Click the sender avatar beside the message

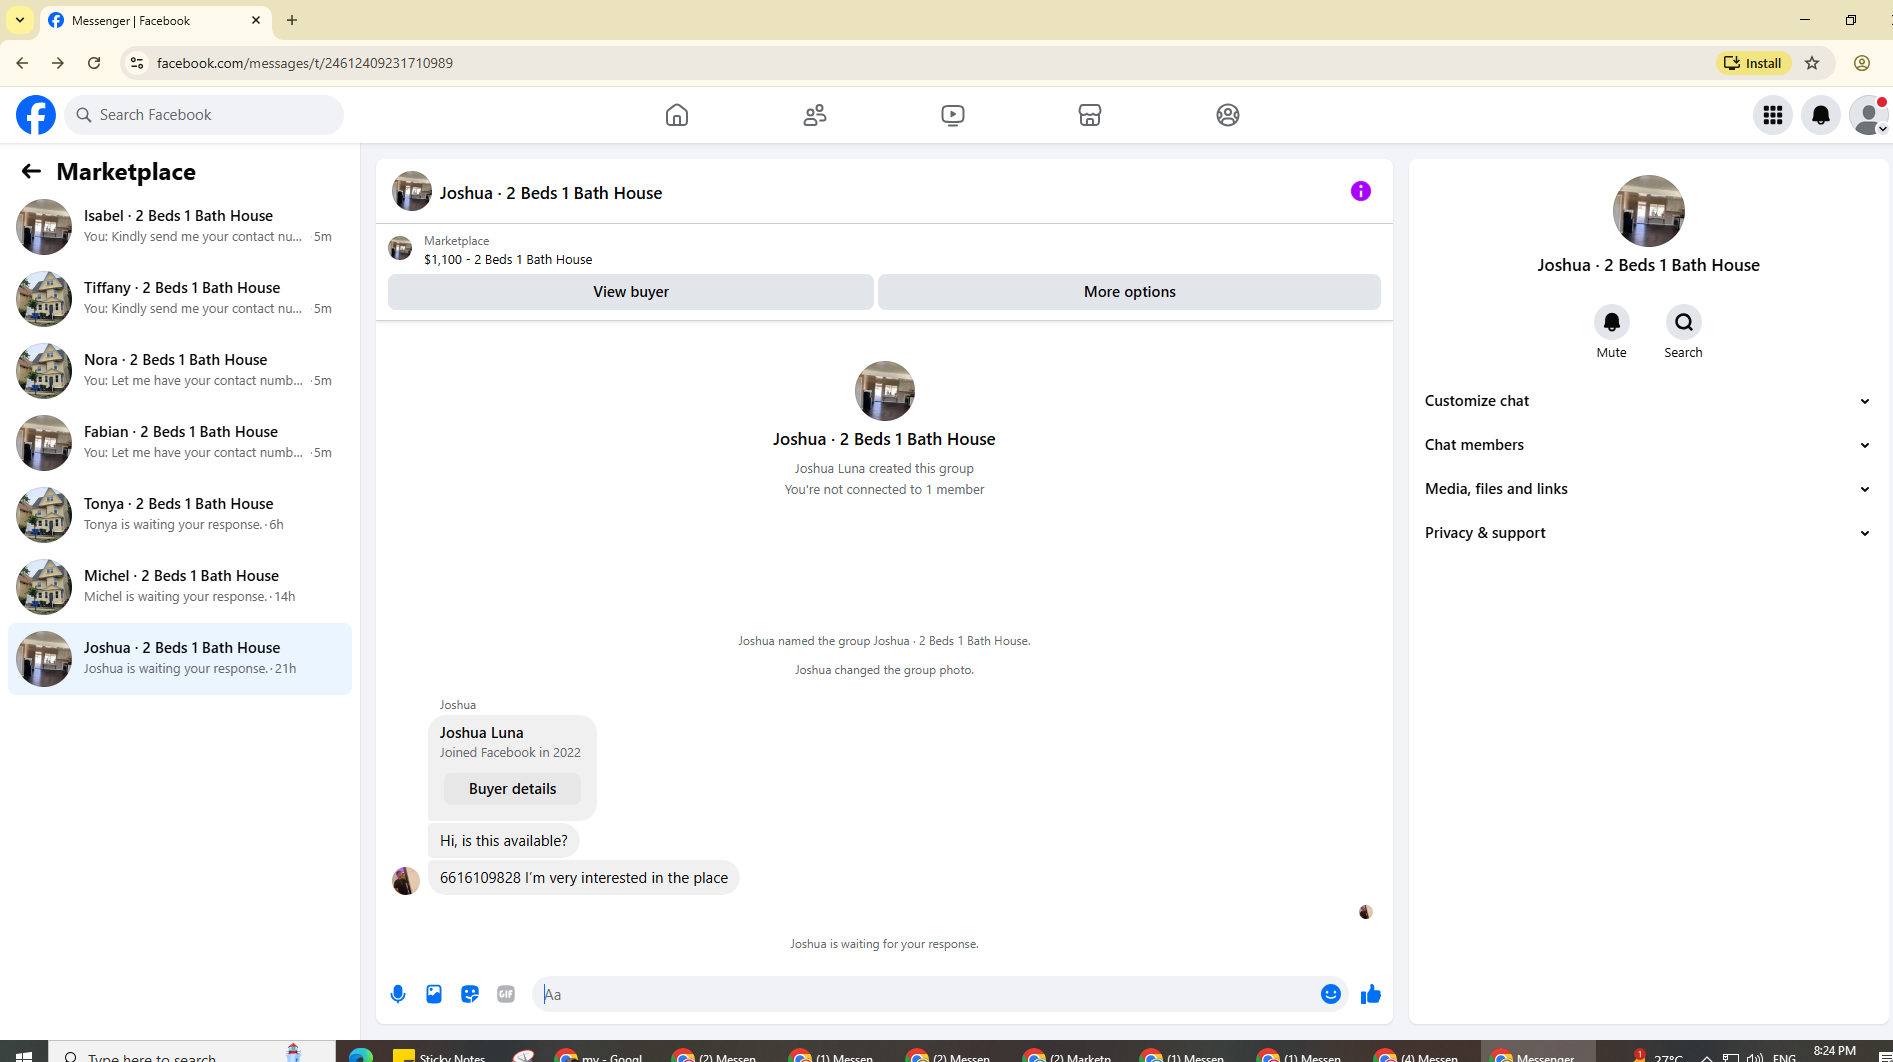pos(406,880)
